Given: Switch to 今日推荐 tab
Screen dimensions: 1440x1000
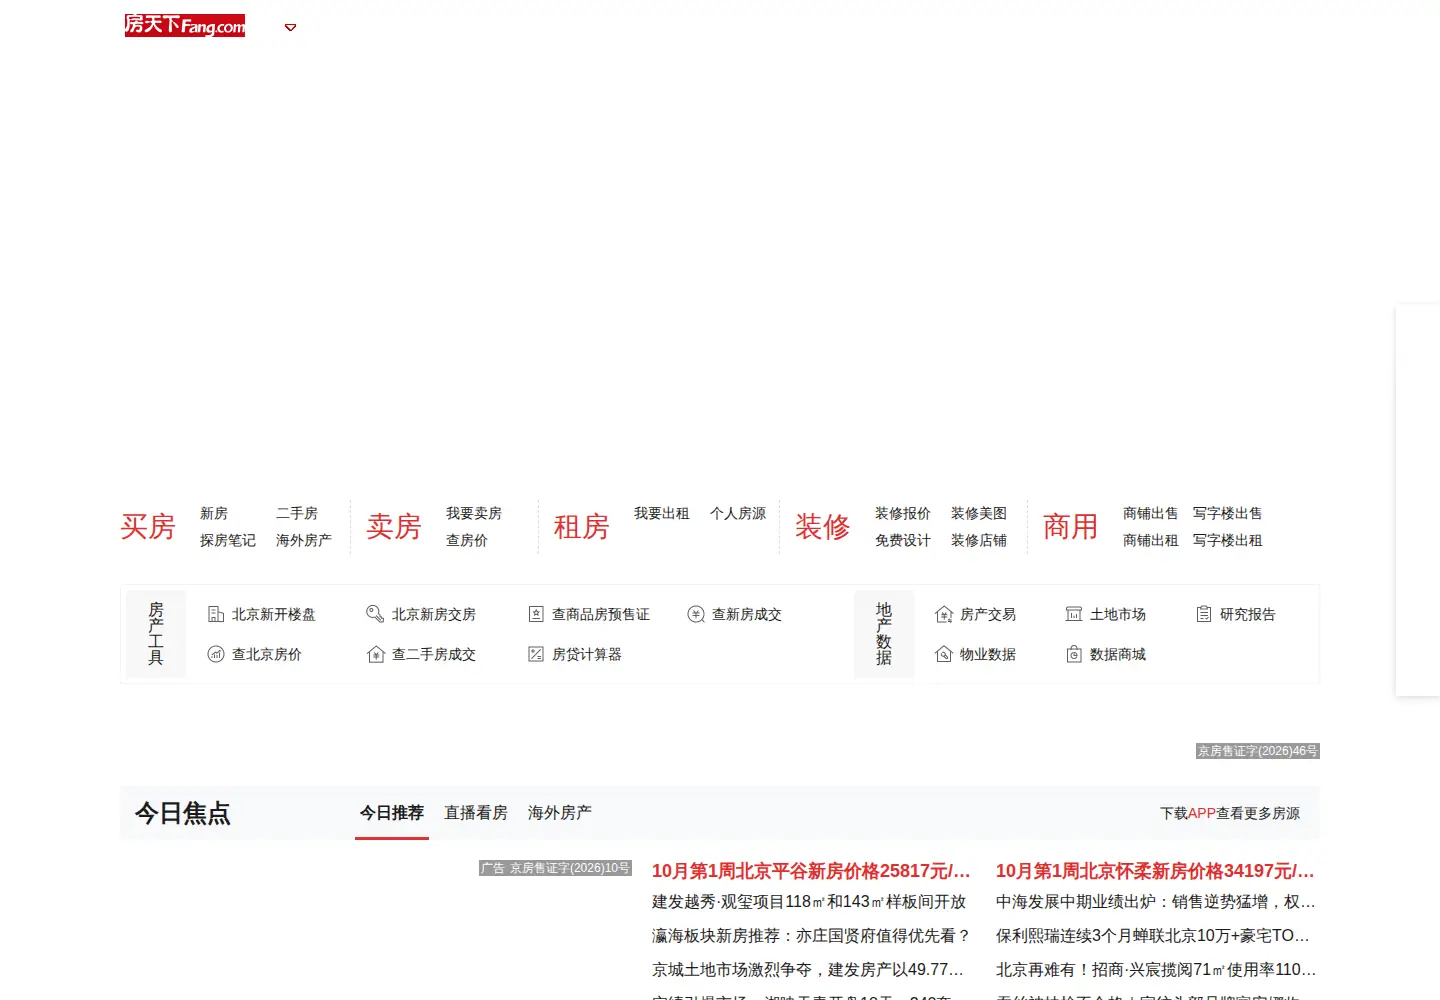Looking at the screenshot, I should pyautogui.click(x=392, y=813).
